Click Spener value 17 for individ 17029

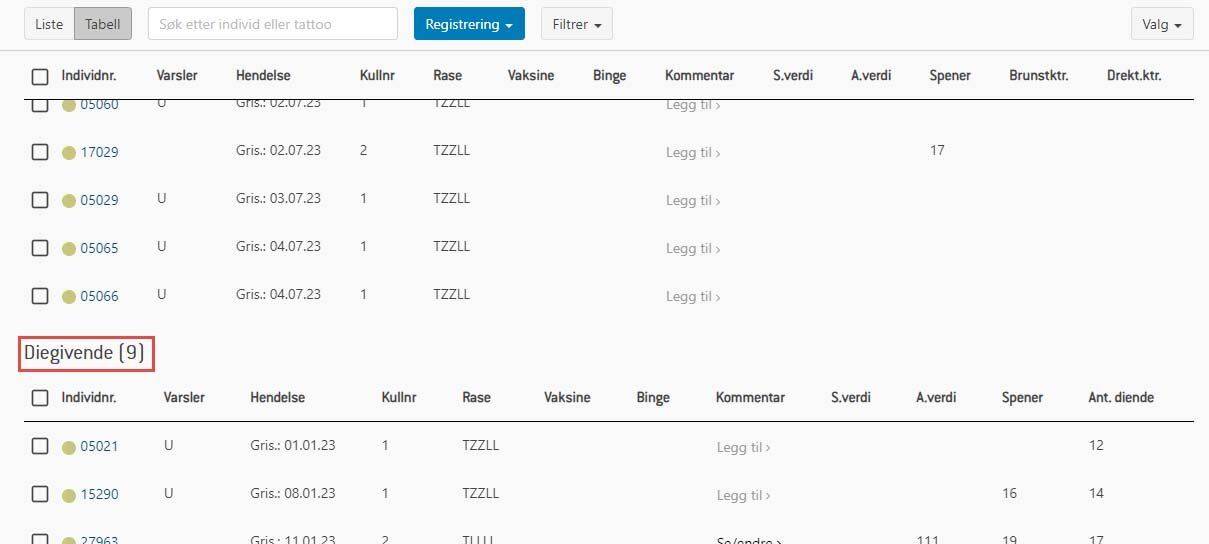click(x=937, y=150)
